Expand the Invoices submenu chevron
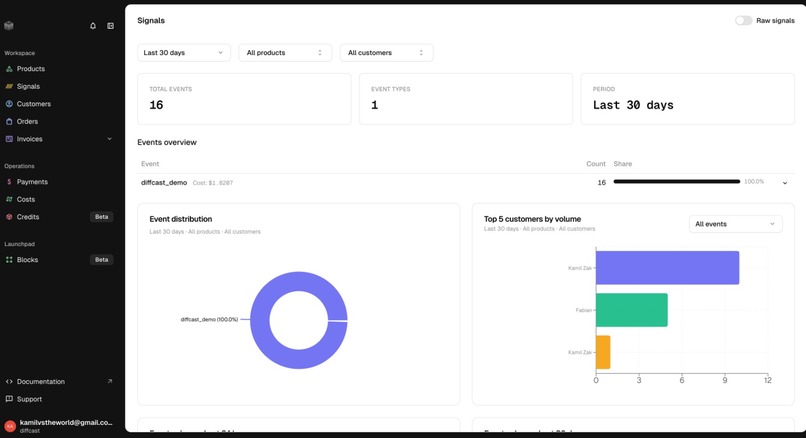The image size is (806, 438). [109, 139]
